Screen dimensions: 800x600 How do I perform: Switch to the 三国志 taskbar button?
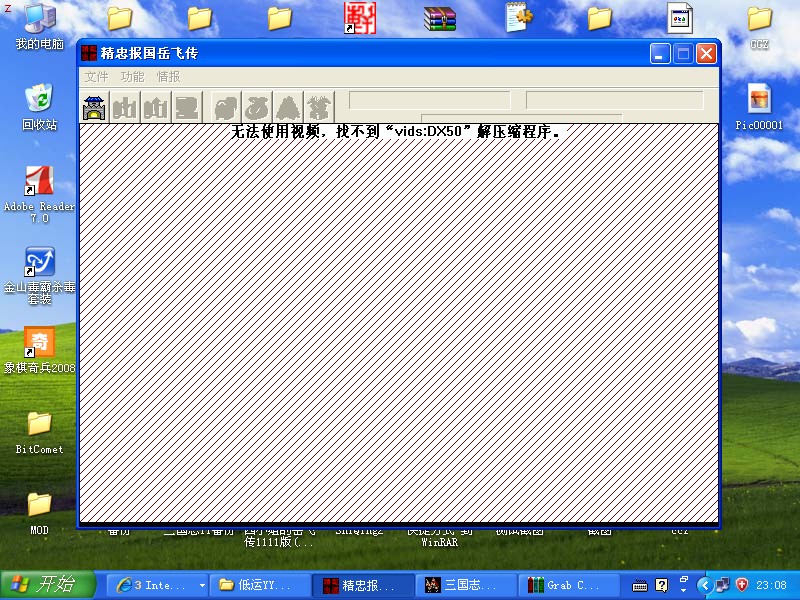[465, 585]
